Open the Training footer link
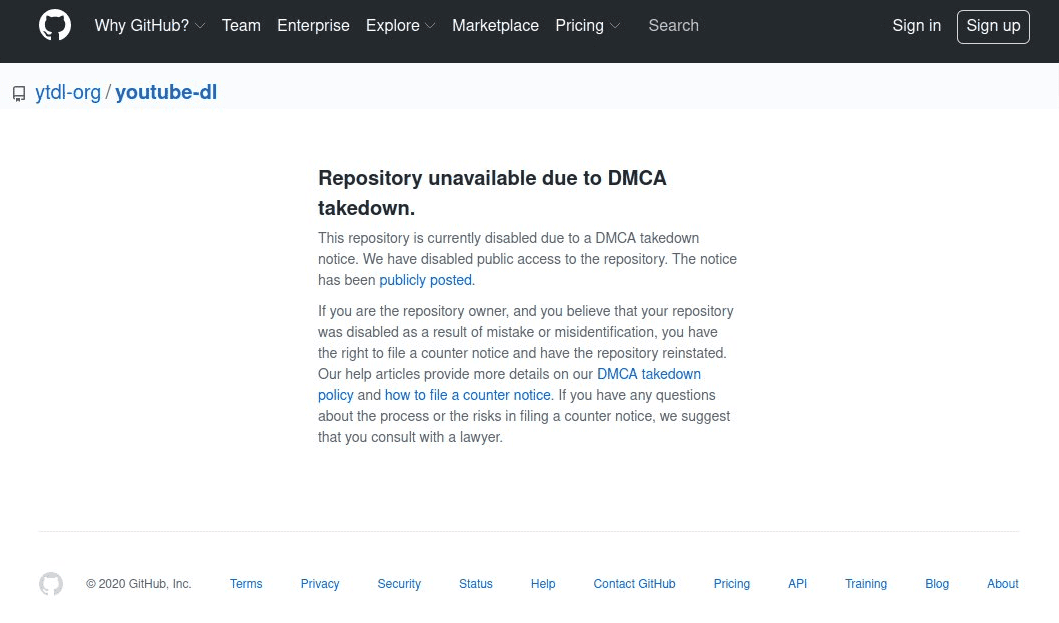 866,584
